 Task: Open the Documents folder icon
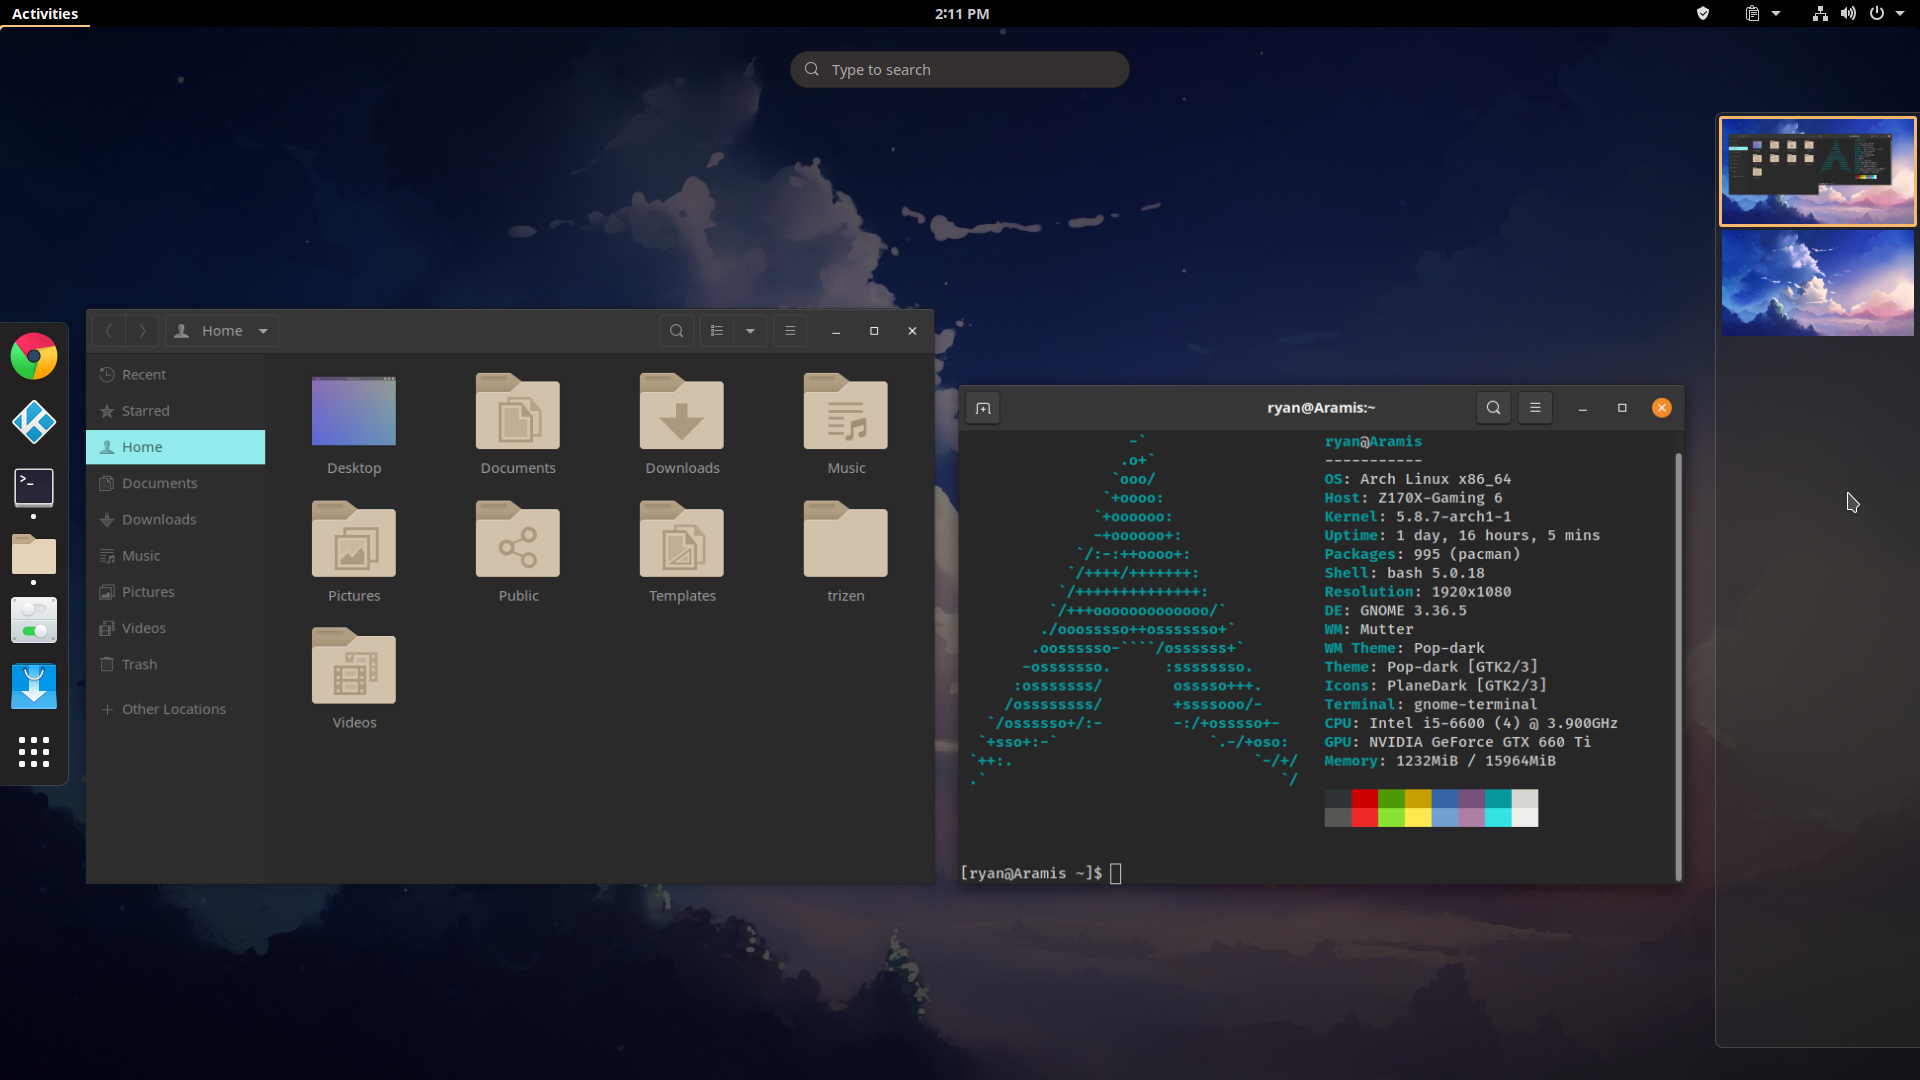pyautogui.click(x=518, y=412)
